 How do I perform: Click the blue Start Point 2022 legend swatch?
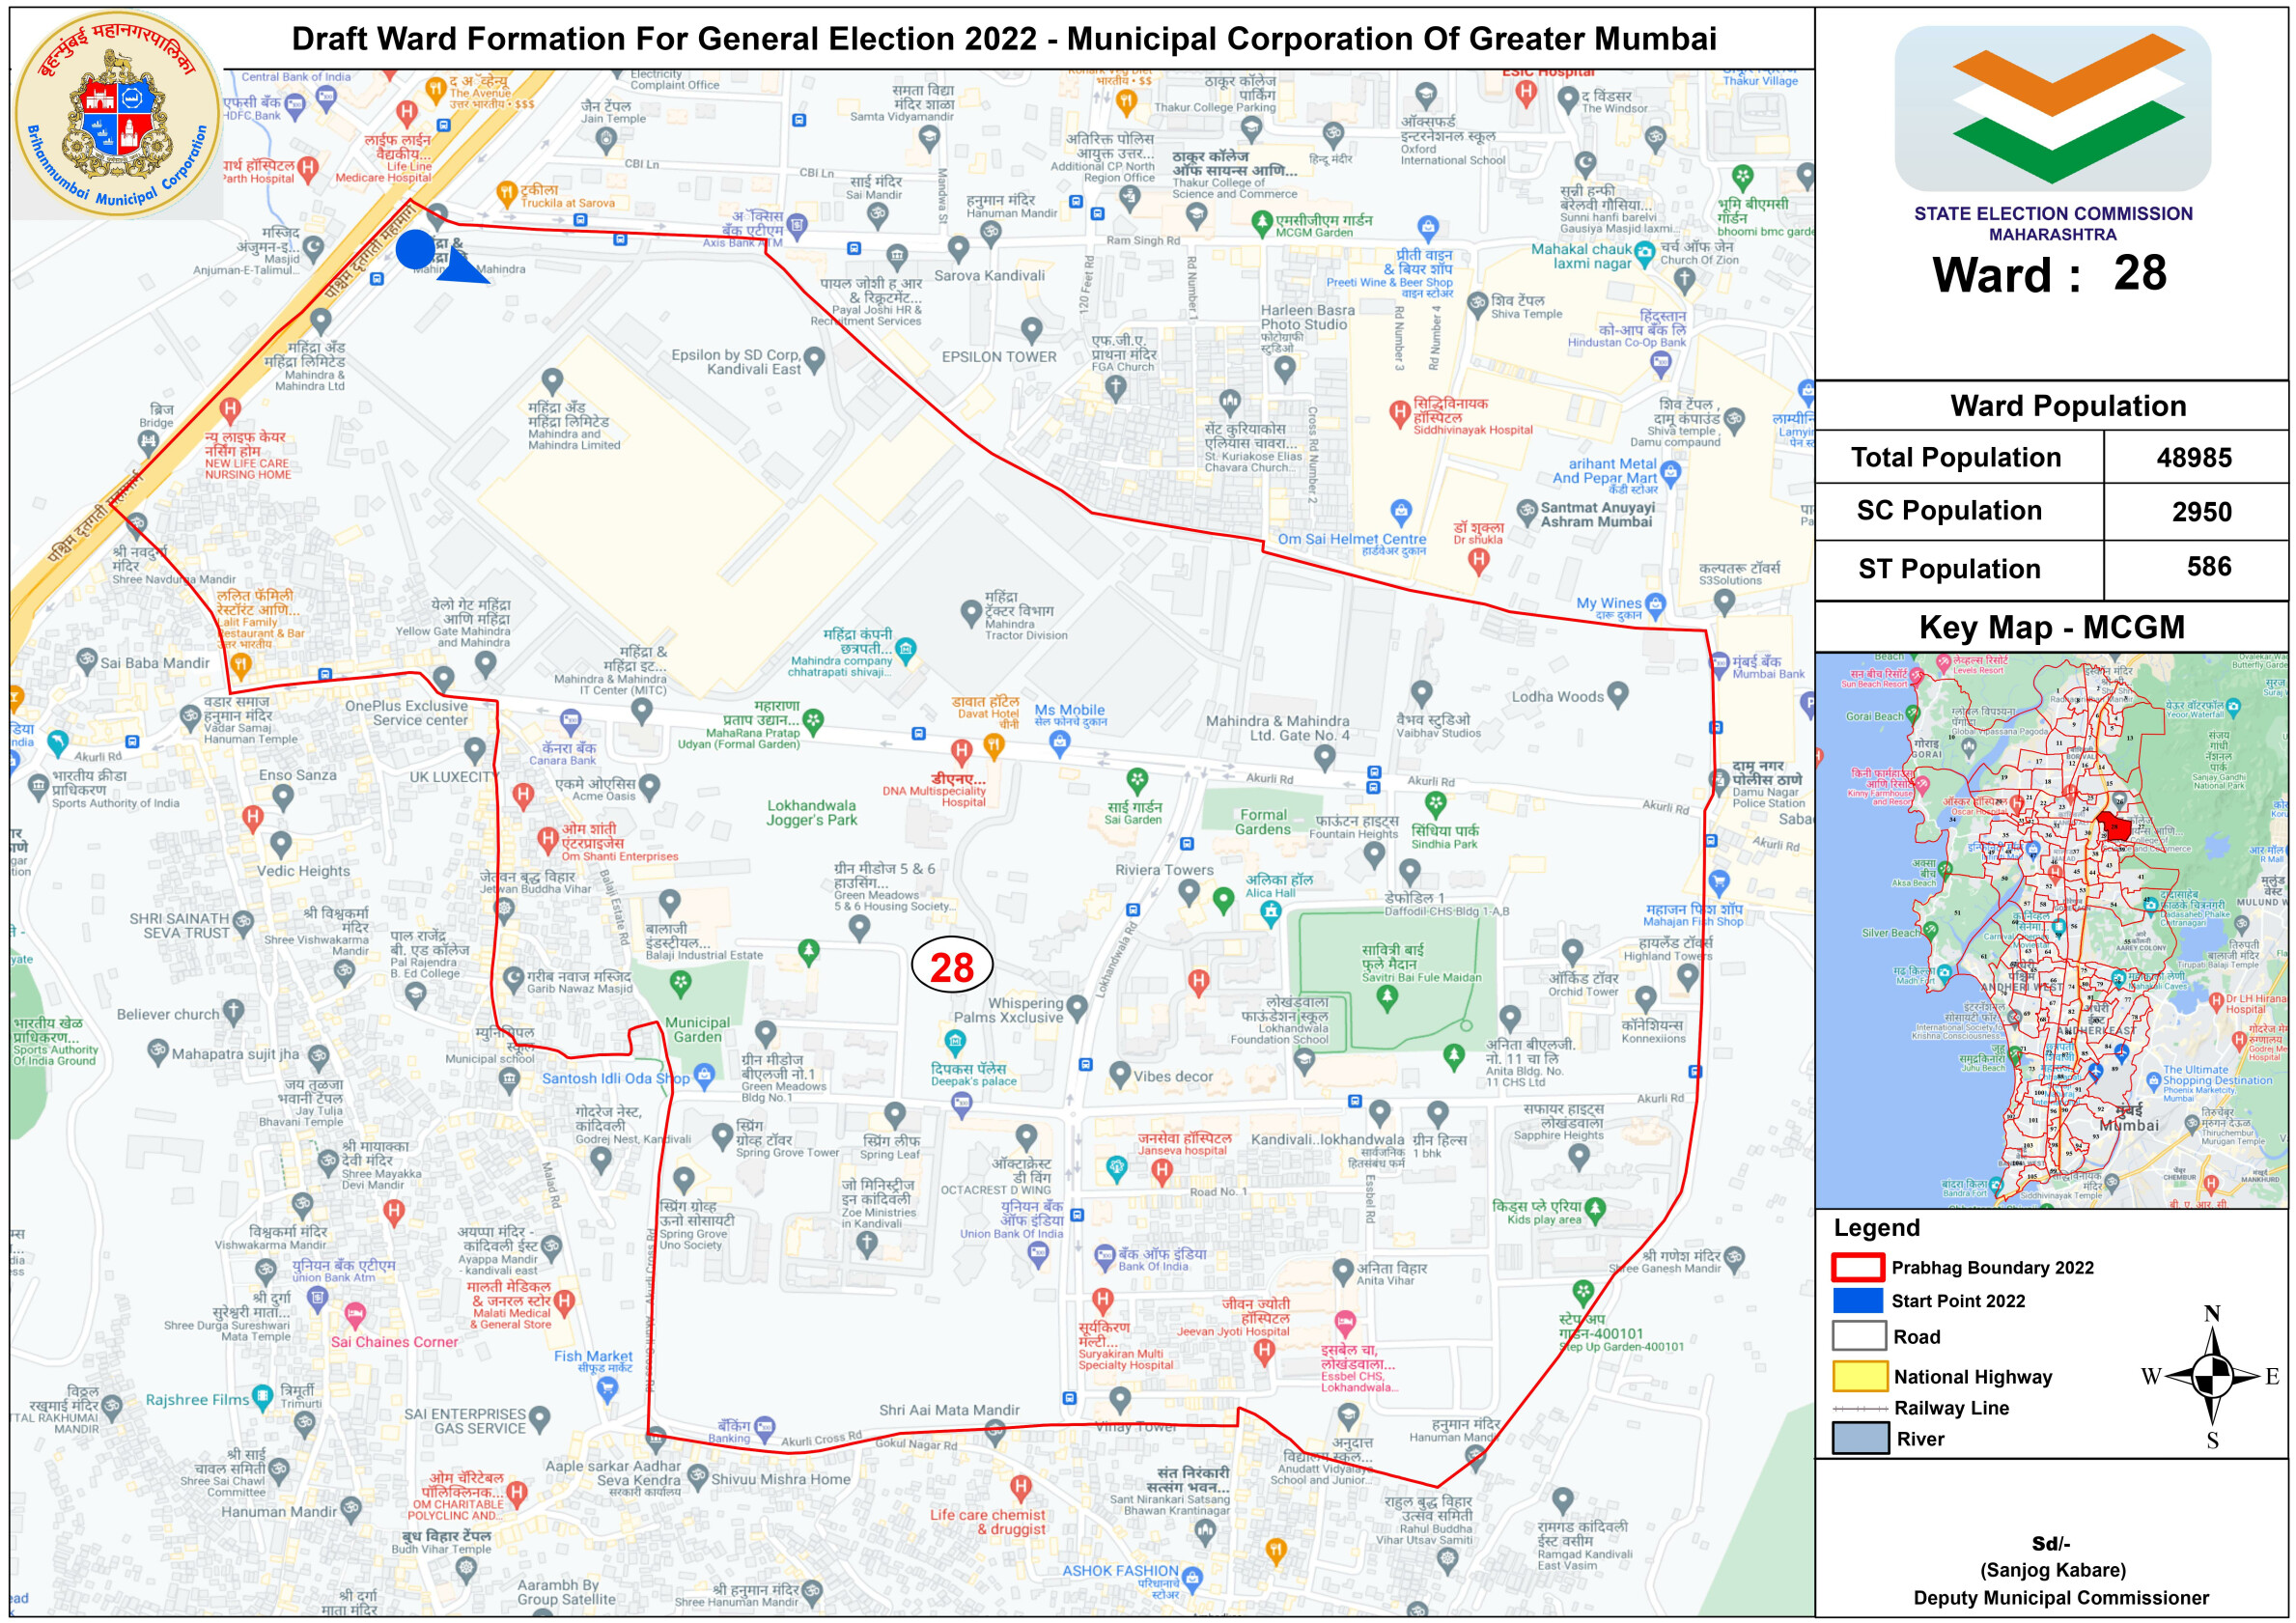pos(1858,1300)
